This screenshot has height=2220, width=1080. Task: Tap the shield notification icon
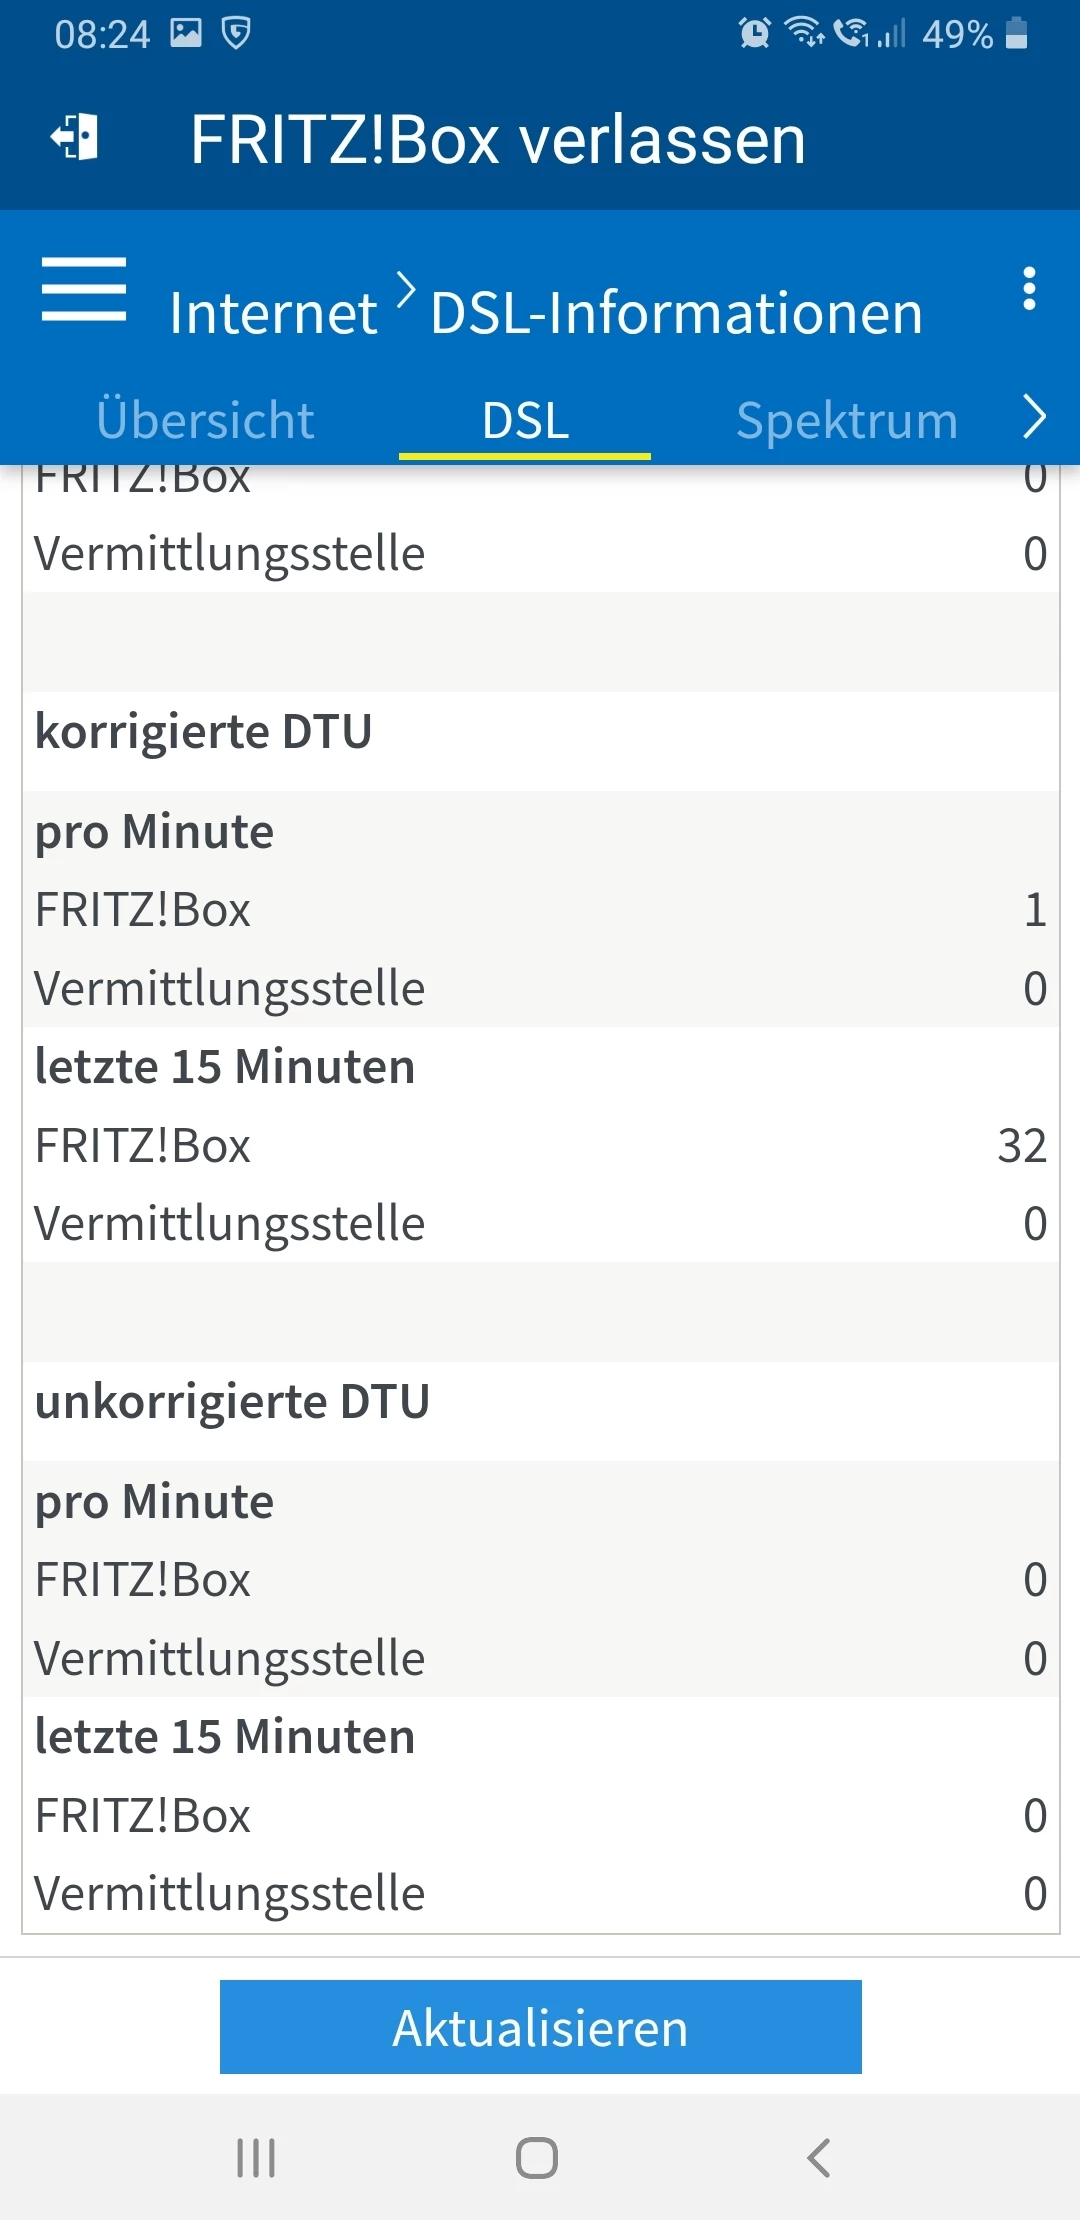click(236, 34)
